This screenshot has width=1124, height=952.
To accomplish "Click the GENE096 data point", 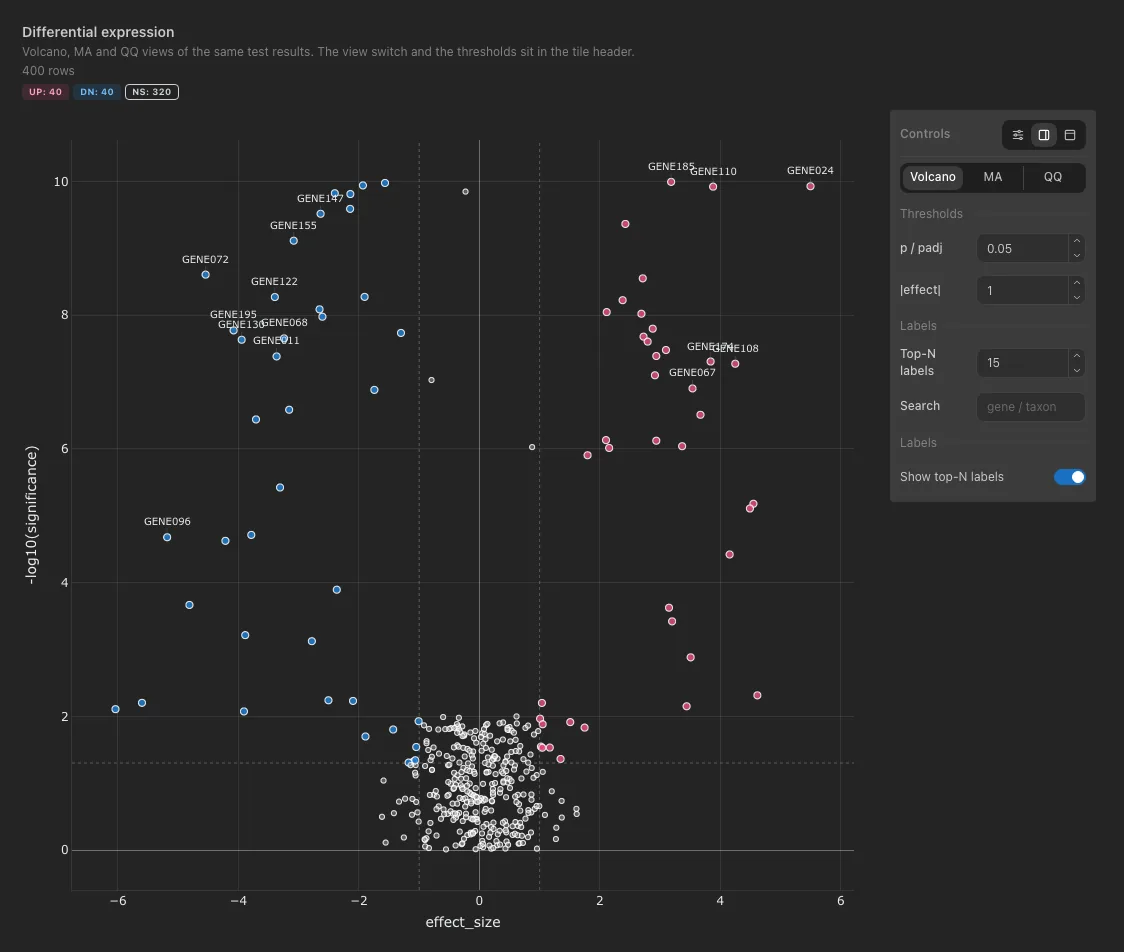I will [x=167, y=537].
